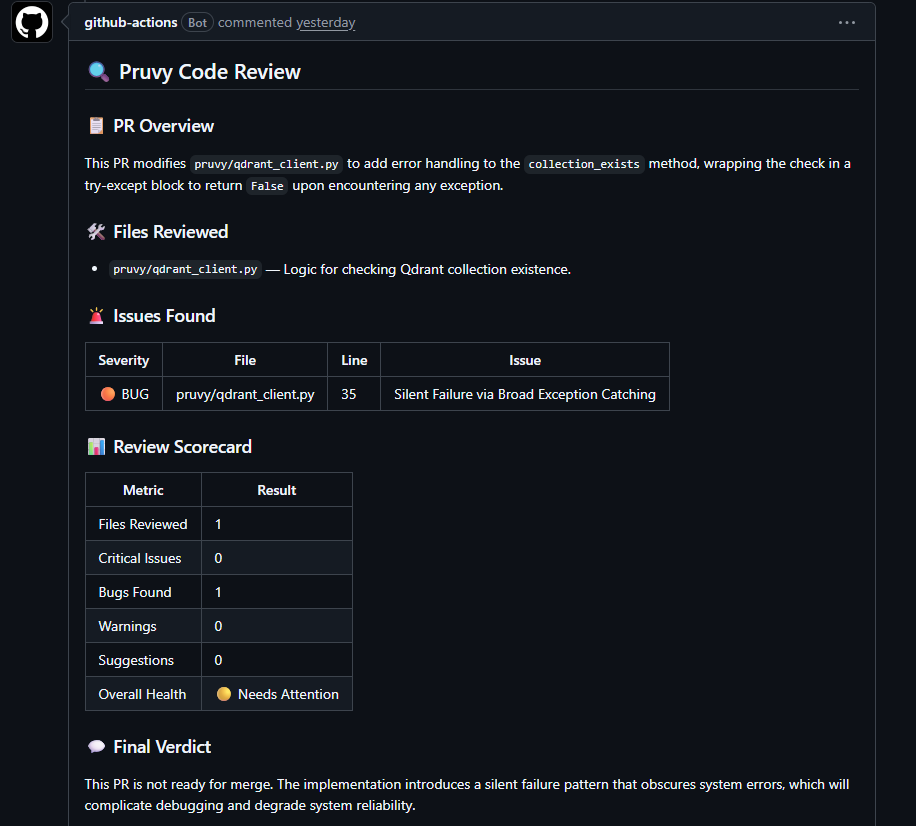Click the pruvy/qdrant_client.py cell in Issues table
916x826 pixels.
(245, 394)
